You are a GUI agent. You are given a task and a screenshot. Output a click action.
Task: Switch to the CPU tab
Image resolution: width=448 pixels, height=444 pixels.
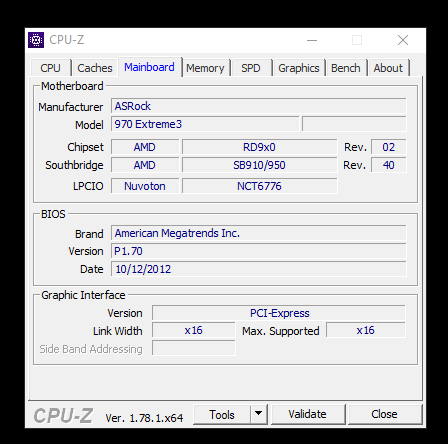point(51,68)
